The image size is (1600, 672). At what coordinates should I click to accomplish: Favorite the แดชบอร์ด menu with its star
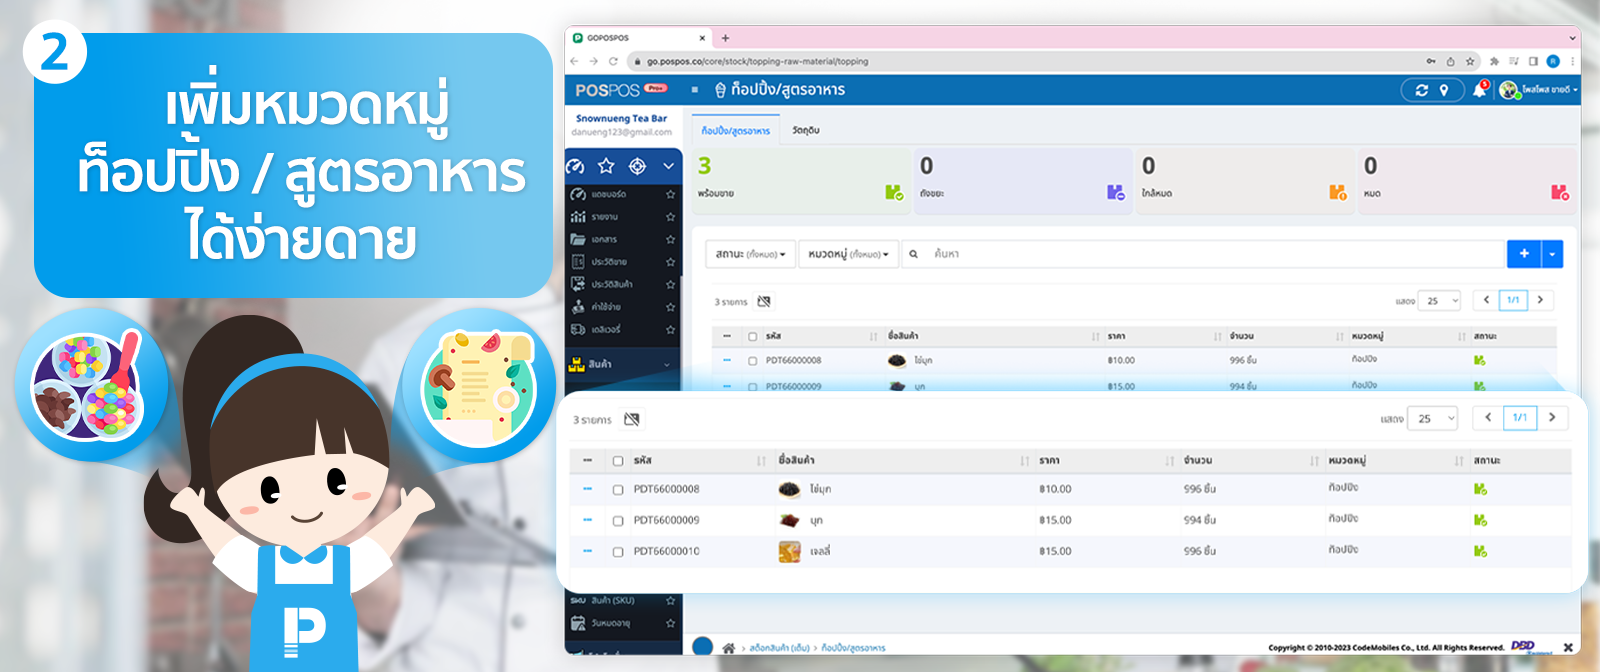click(670, 194)
